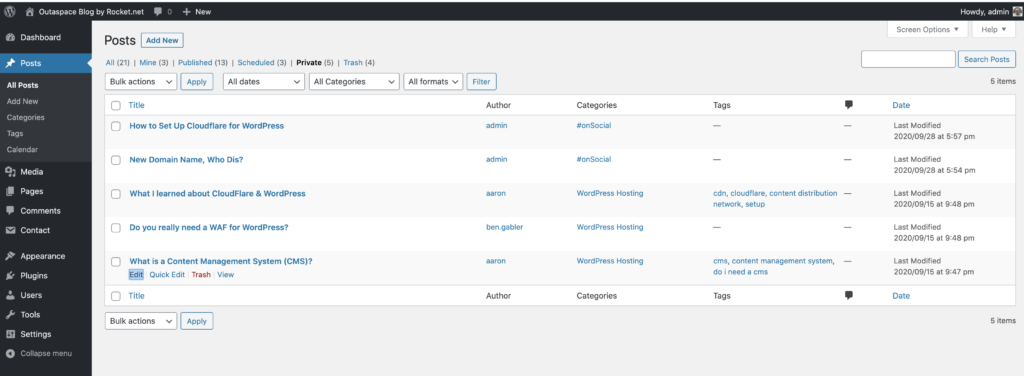This screenshot has width=1024, height=376.
Task: Click the Users person icon in sidebar
Action: 10,295
